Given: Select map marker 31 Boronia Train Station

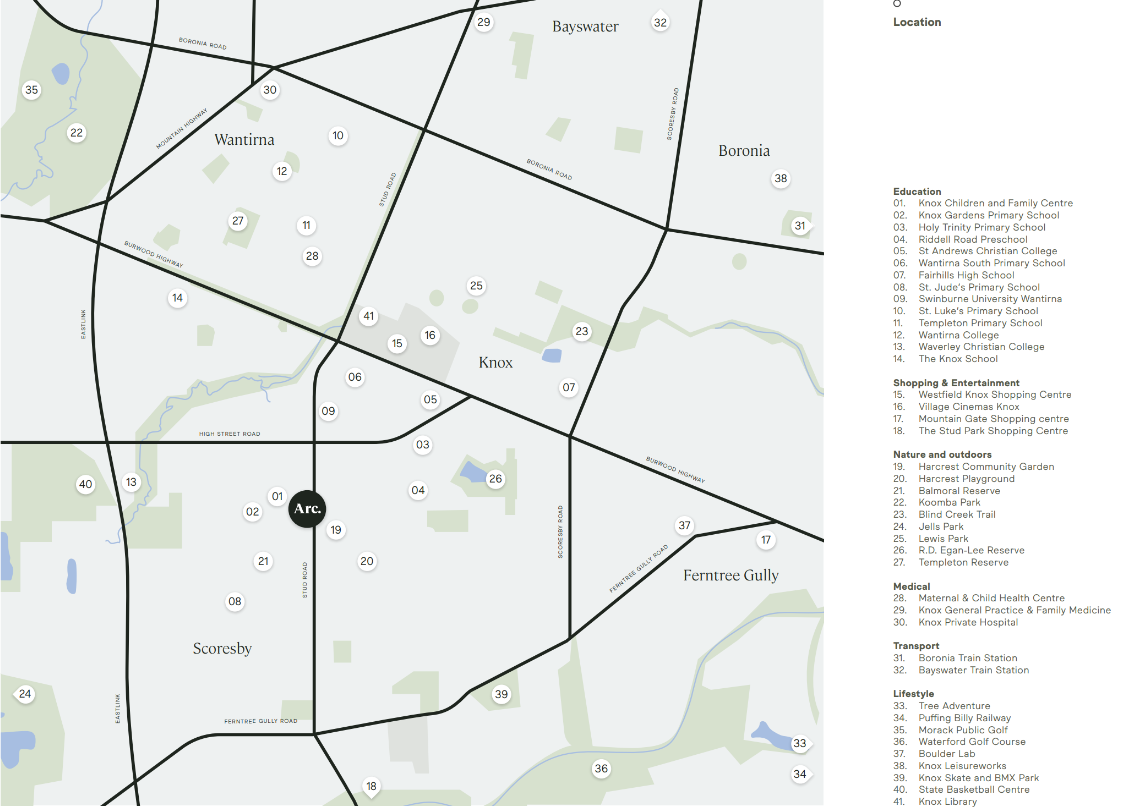Looking at the screenshot, I should coord(800,226).
